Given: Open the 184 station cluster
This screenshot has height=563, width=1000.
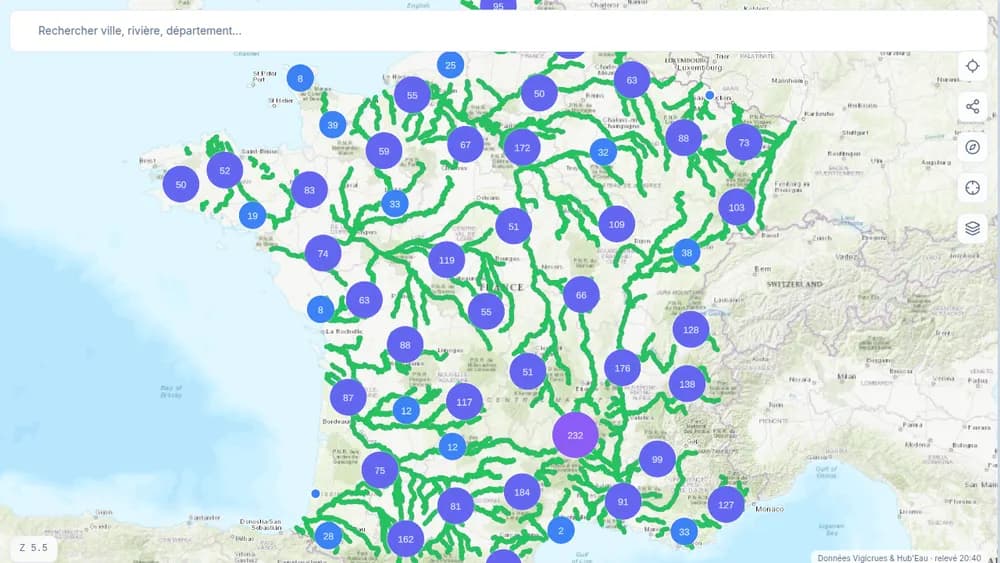Looking at the screenshot, I should [x=522, y=492].
